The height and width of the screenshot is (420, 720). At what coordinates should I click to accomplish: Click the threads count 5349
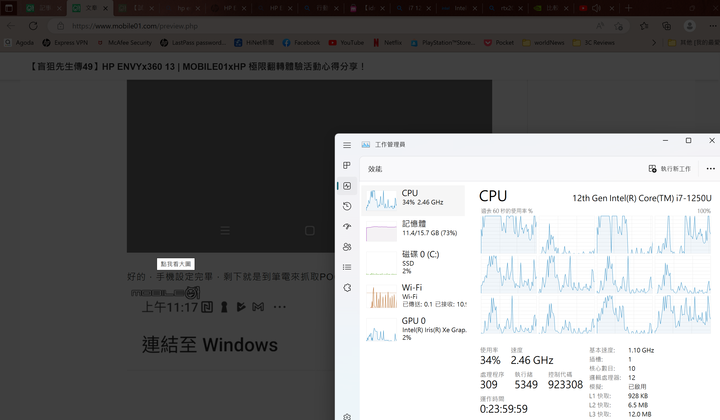(526, 385)
